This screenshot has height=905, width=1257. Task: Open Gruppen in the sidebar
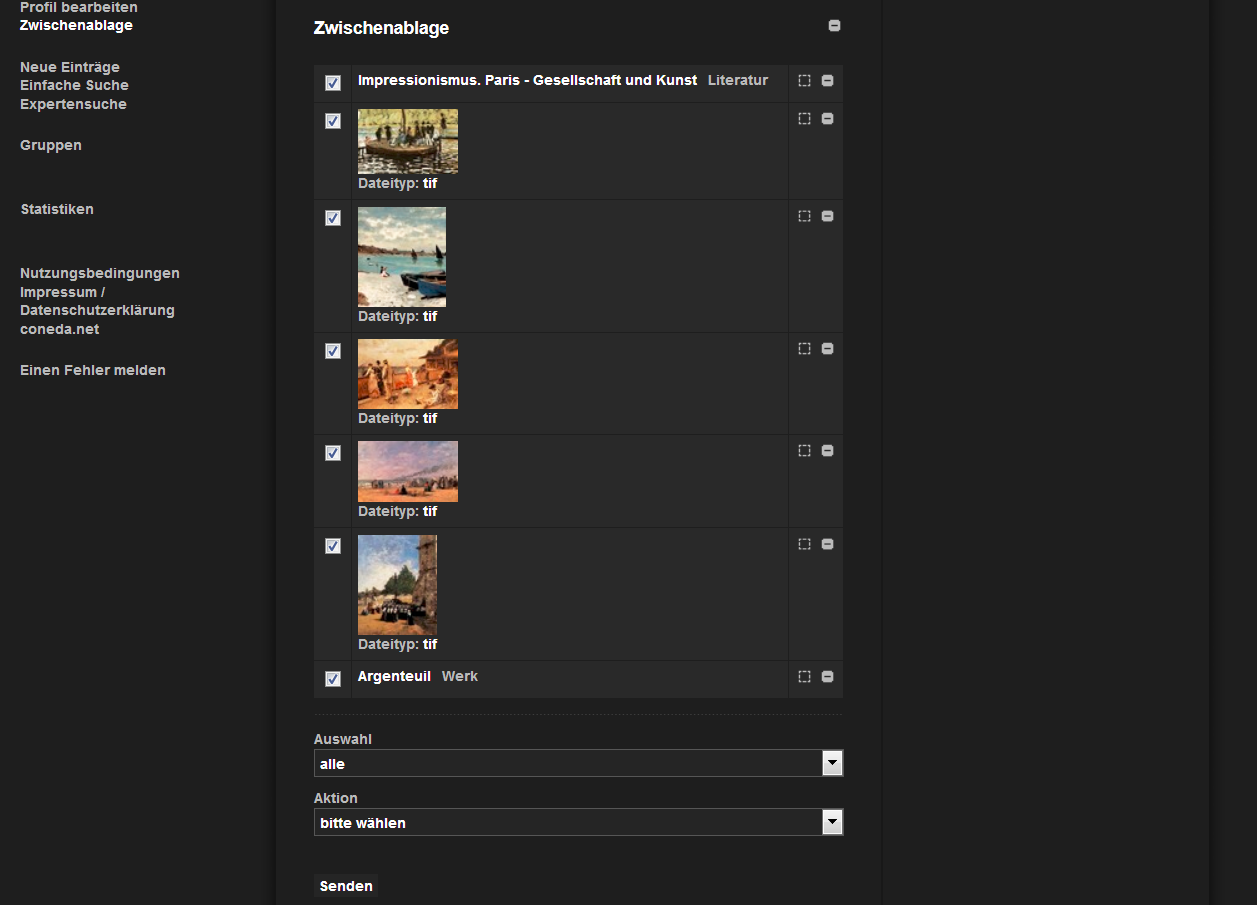(x=51, y=145)
